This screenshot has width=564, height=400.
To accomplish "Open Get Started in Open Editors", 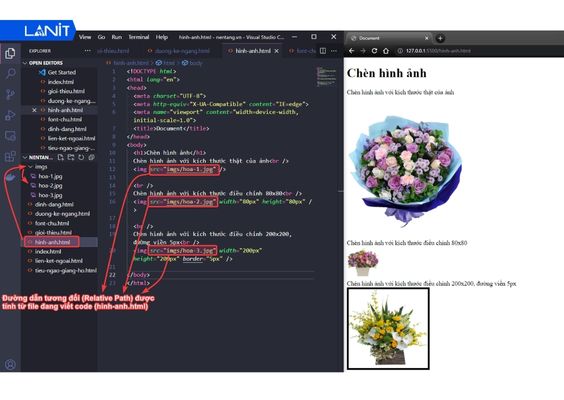I will tap(62, 72).
